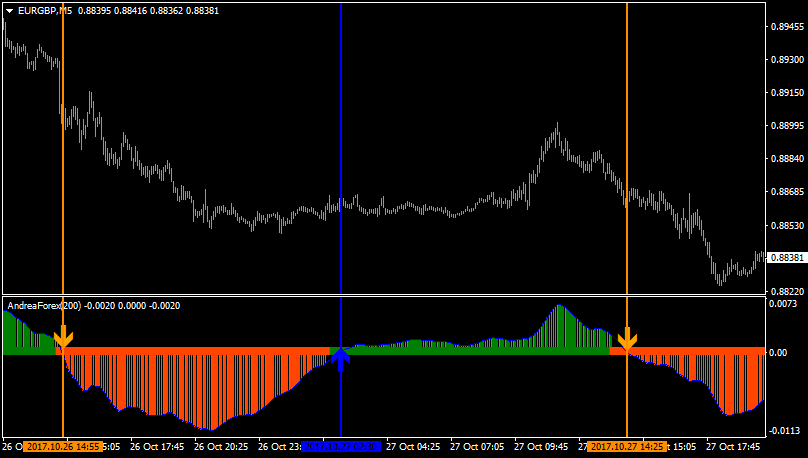This screenshot has height=458, width=808.
Task: Click the 0.88840 price axis label
Action: (786, 159)
